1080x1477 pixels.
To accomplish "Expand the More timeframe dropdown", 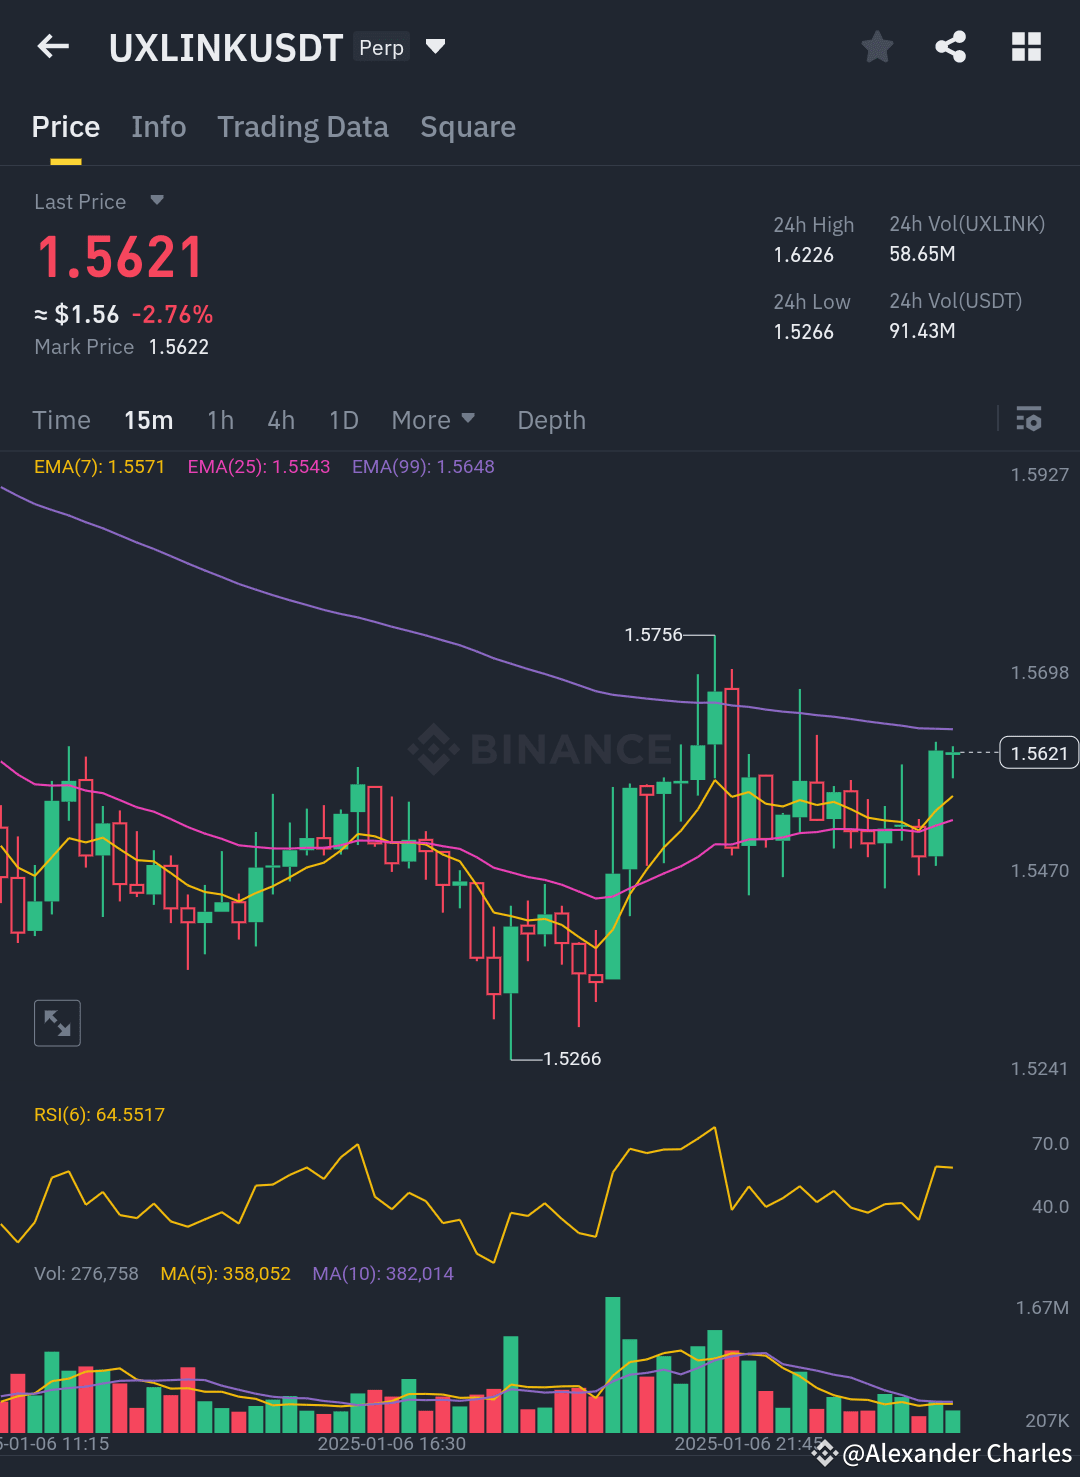I will pos(433,420).
